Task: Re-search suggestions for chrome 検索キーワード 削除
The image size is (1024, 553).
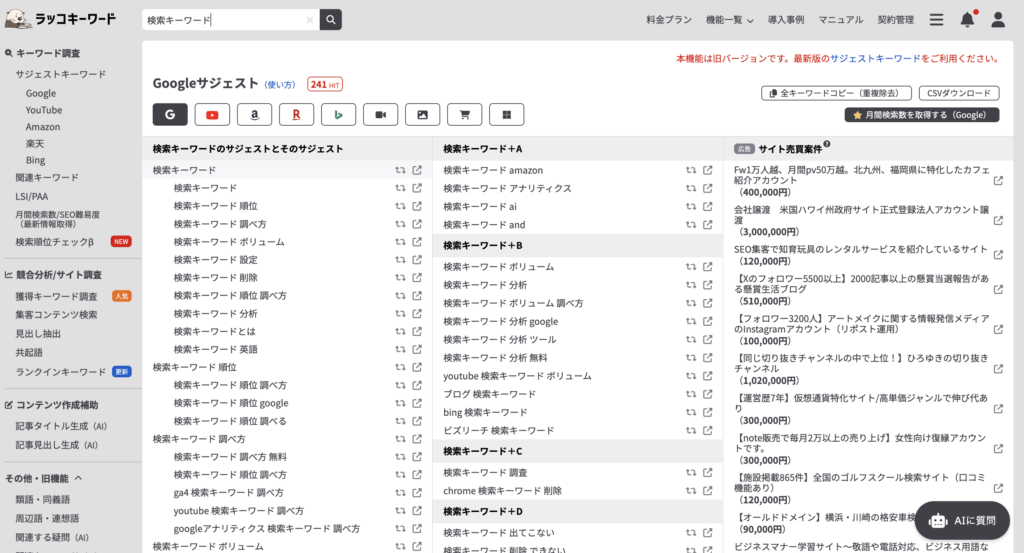Action: pos(690,490)
